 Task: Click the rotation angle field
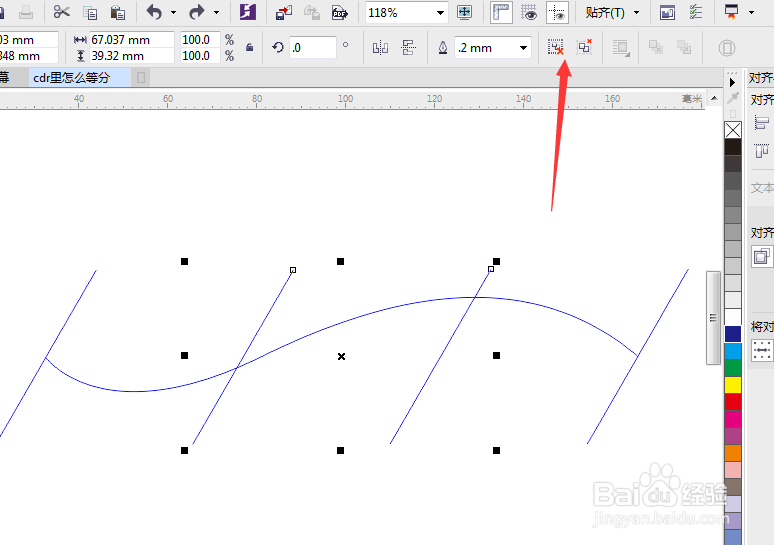[312, 48]
